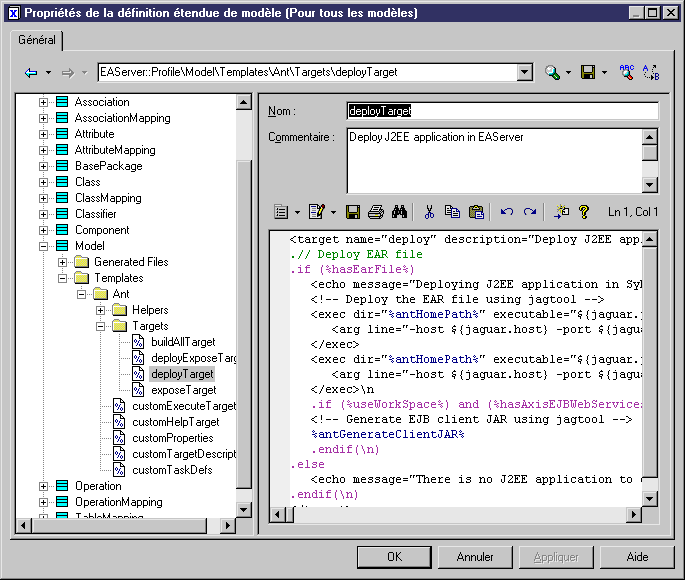Click the back navigation arrow
The height and width of the screenshot is (580, 685).
pyautogui.click(x=31, y=73)
